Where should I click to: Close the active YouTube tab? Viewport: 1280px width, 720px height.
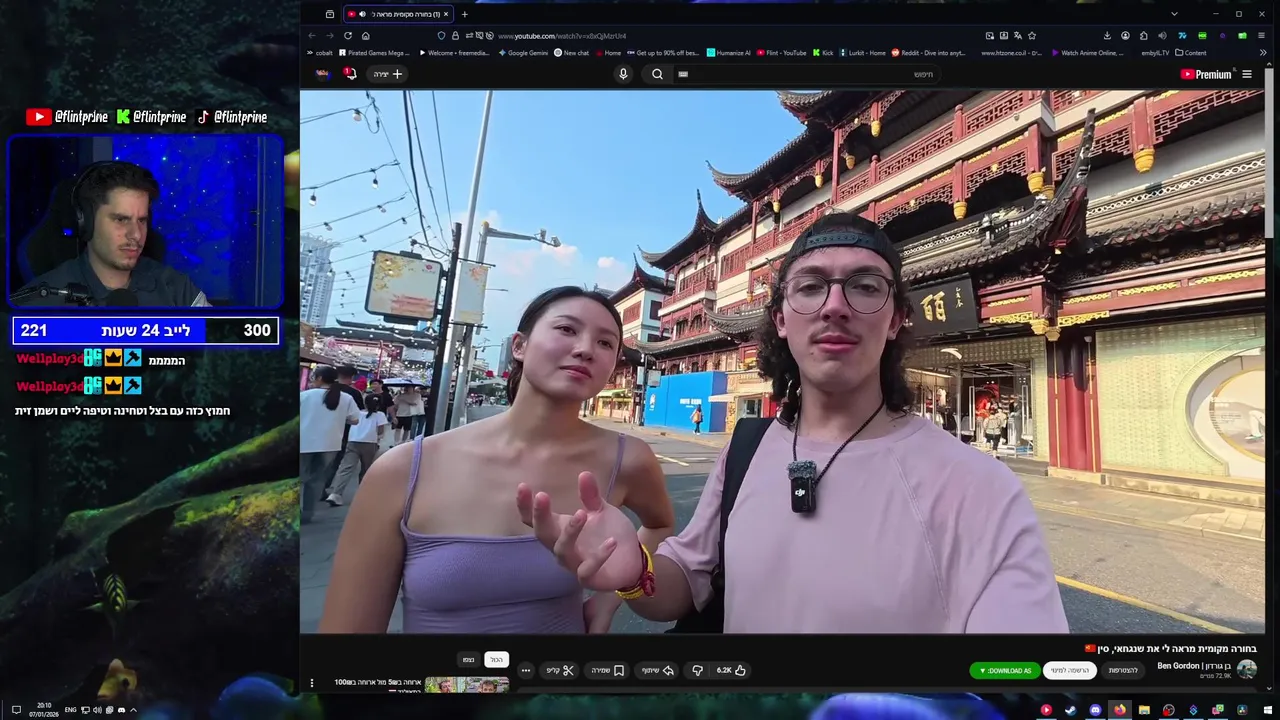[x=446, y=14]
